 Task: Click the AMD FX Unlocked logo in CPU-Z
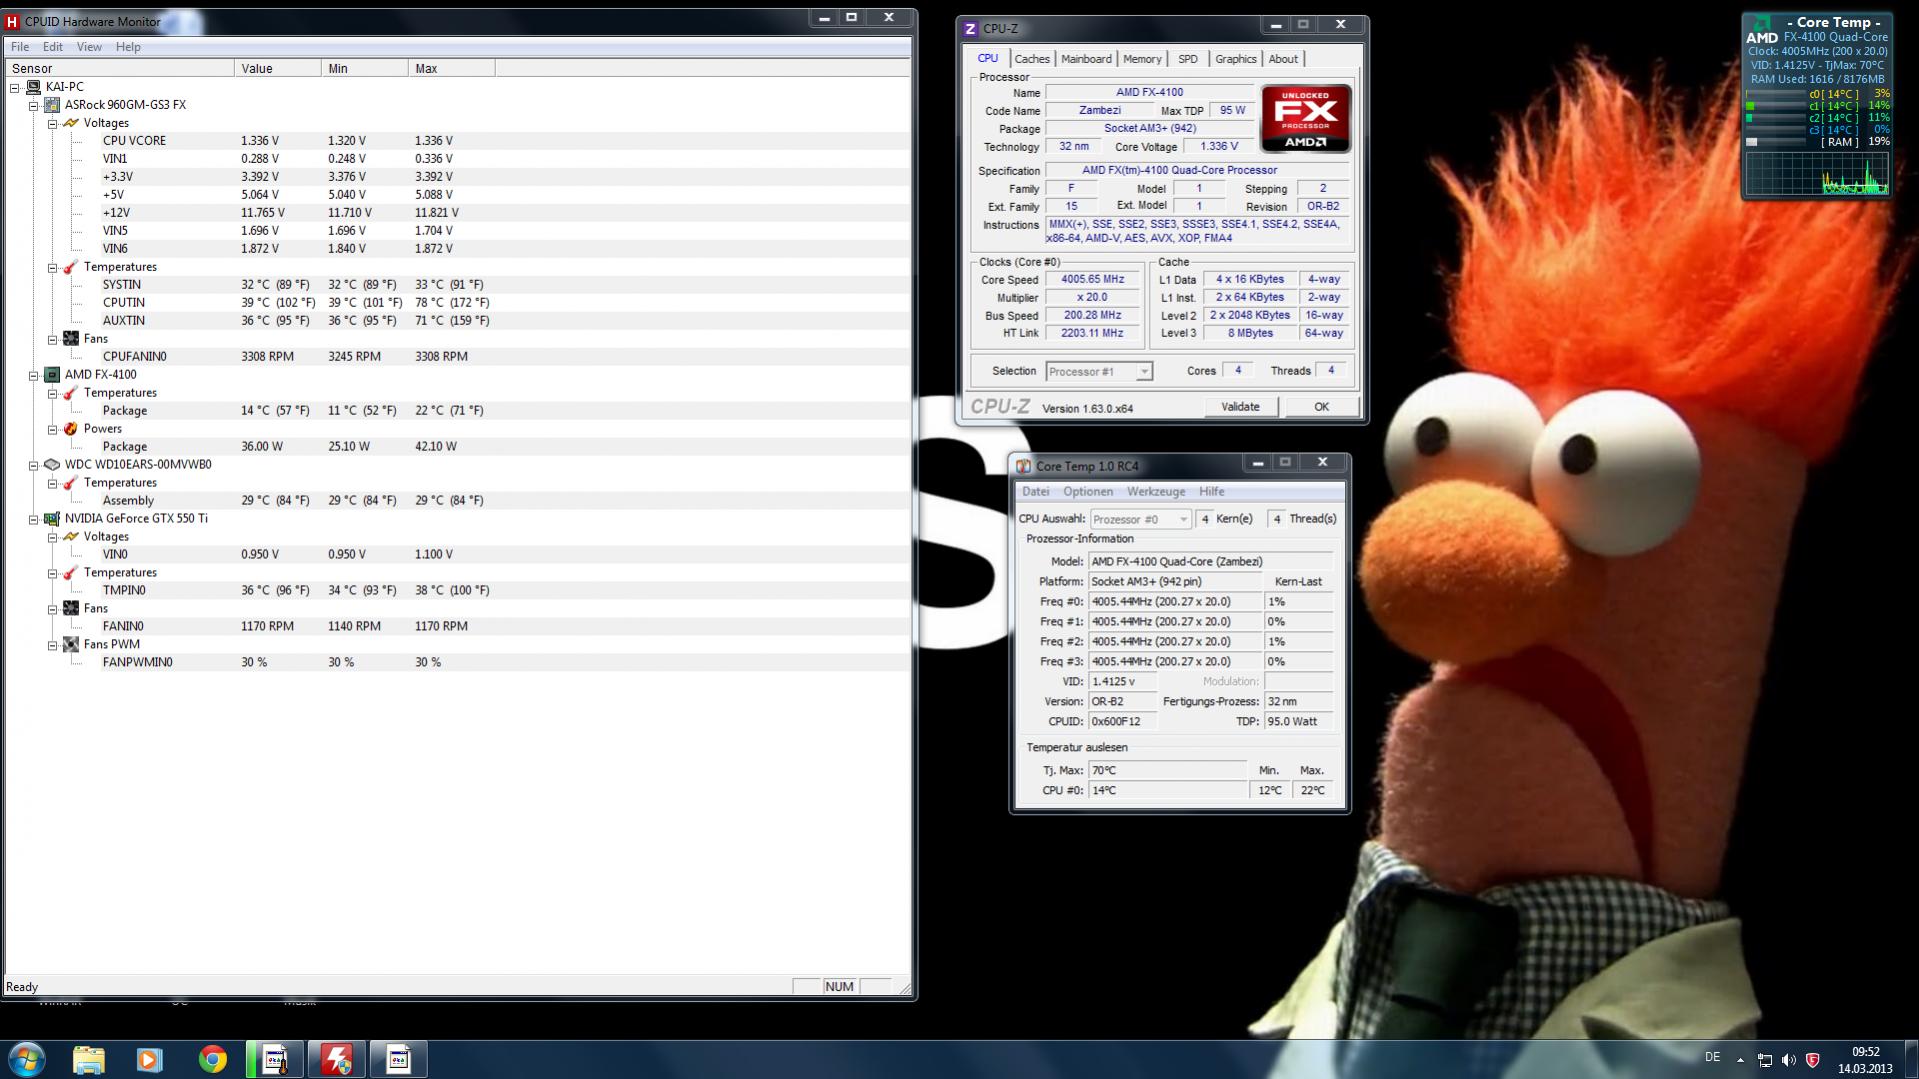[1306, 119]
